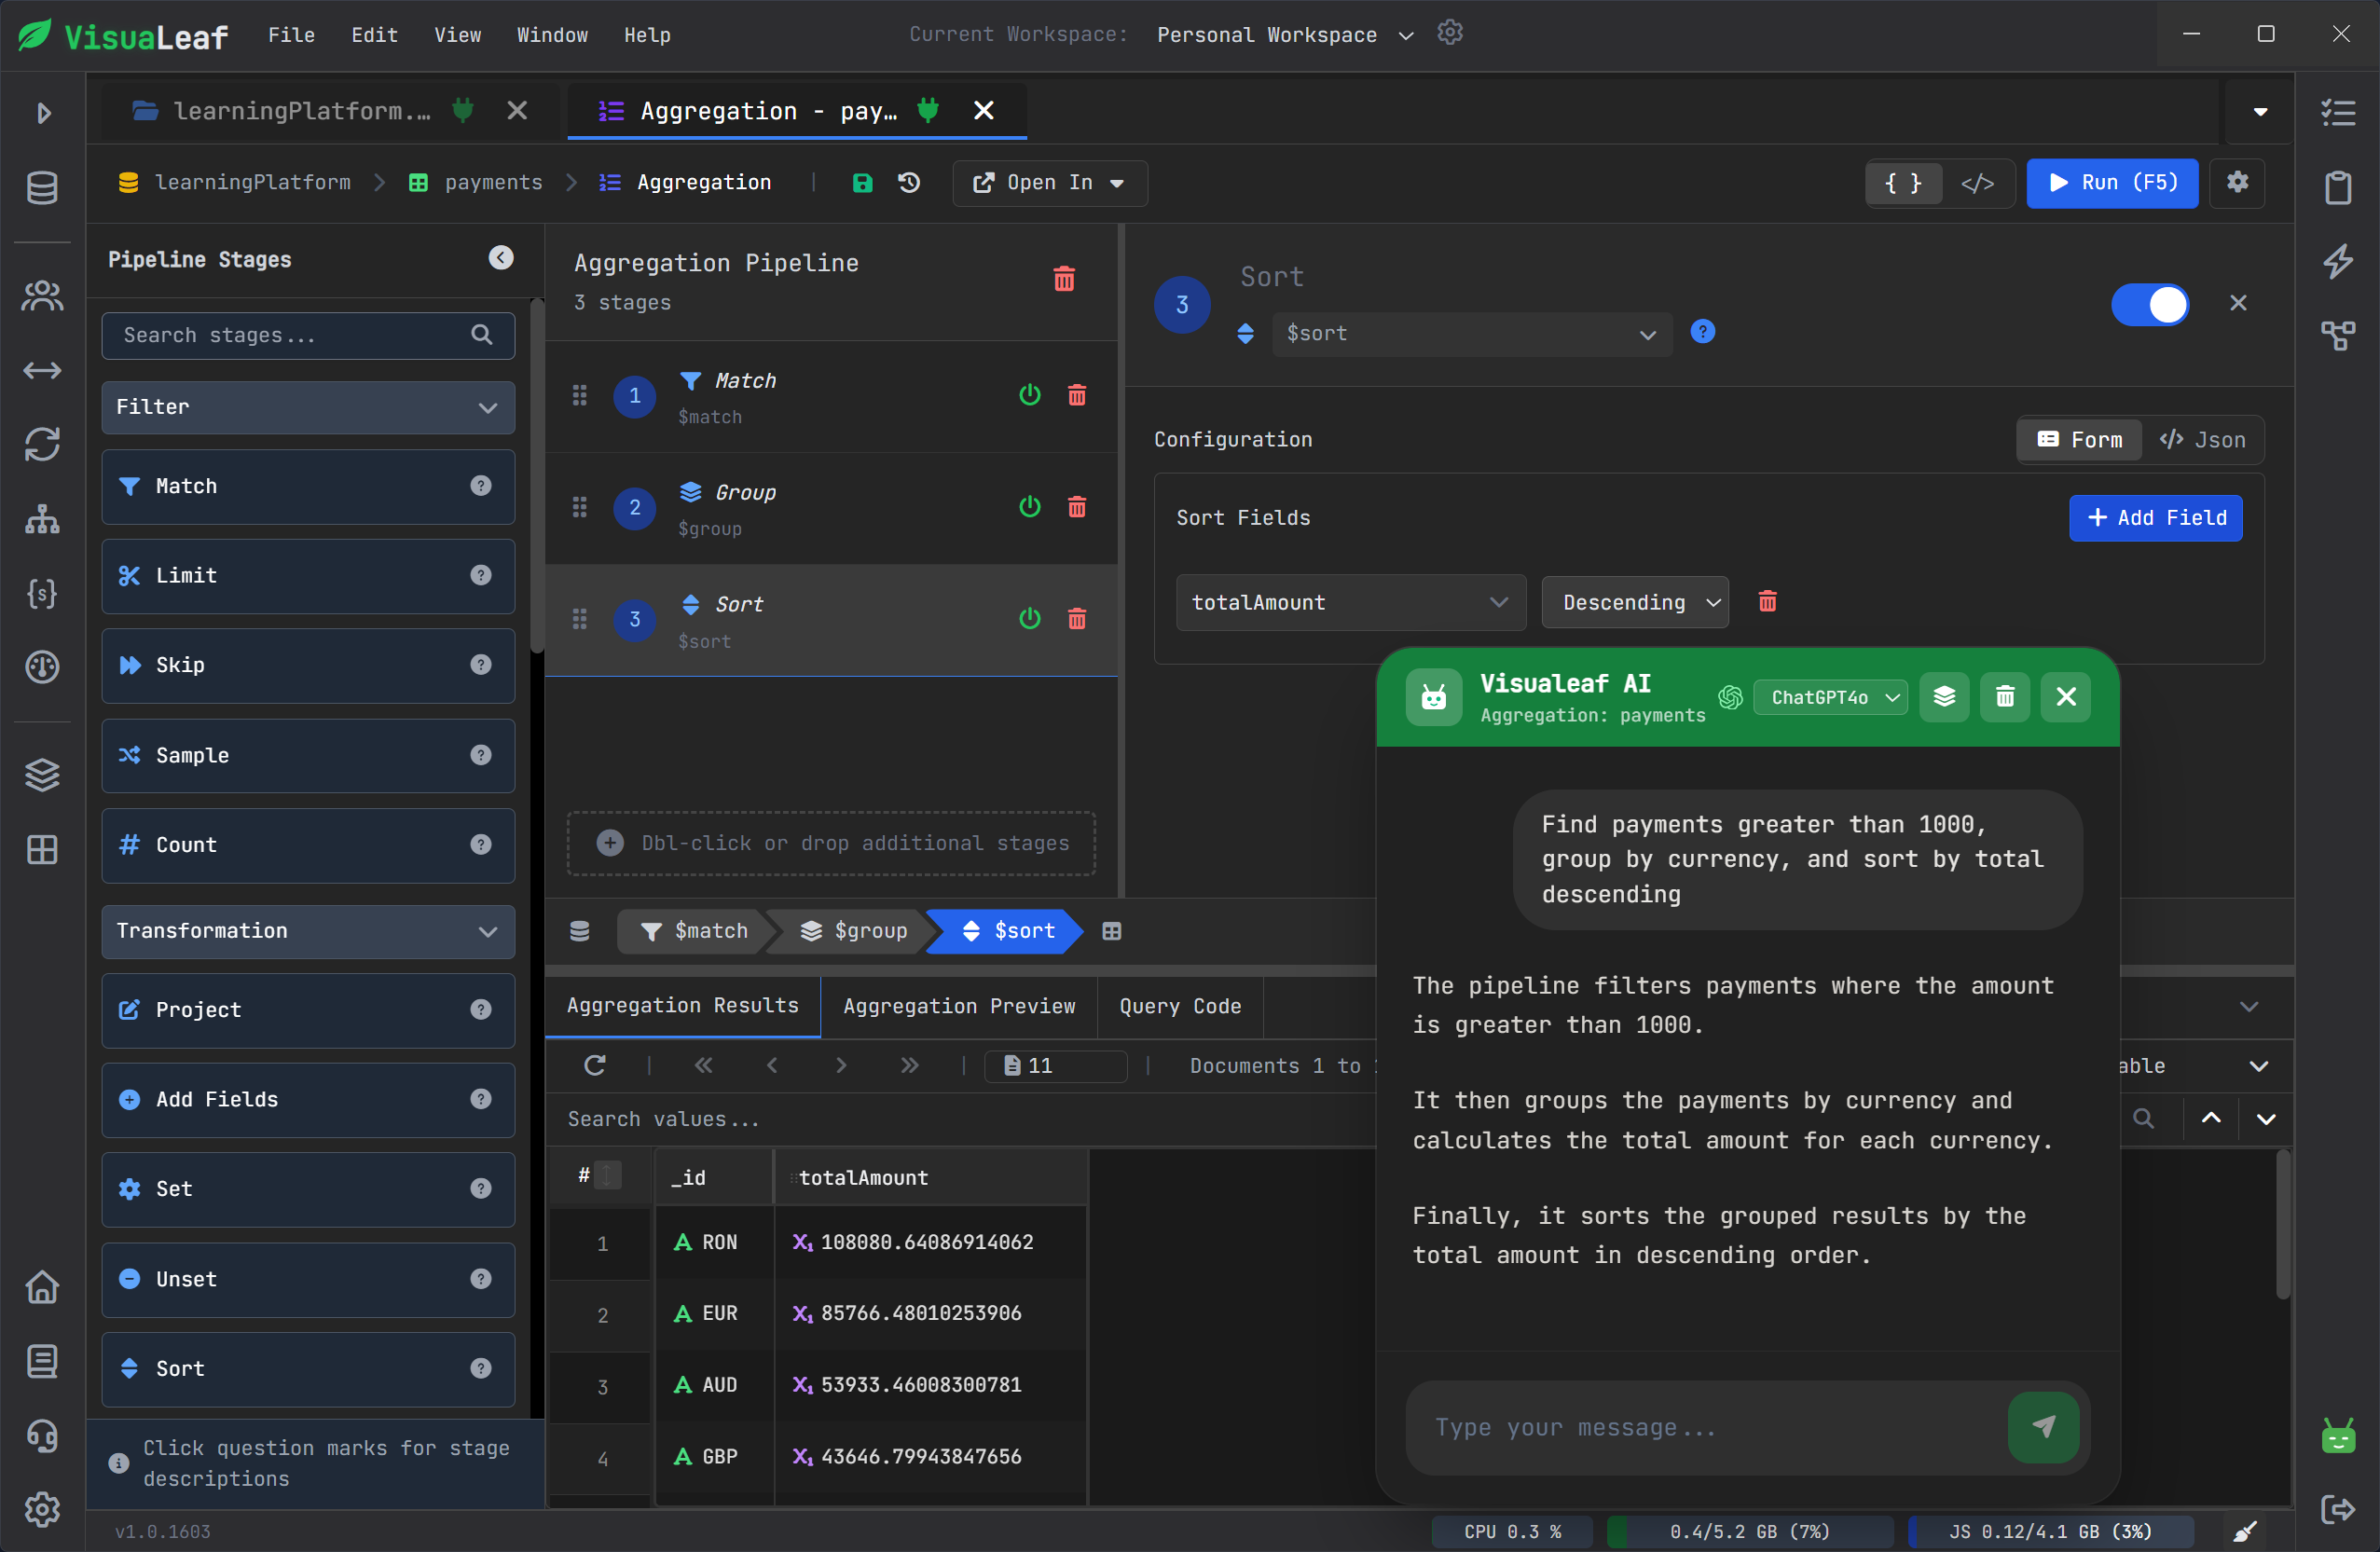
Task: Switch configuration to Form view
Action: pyautogui.click(x=2080, y=440)
